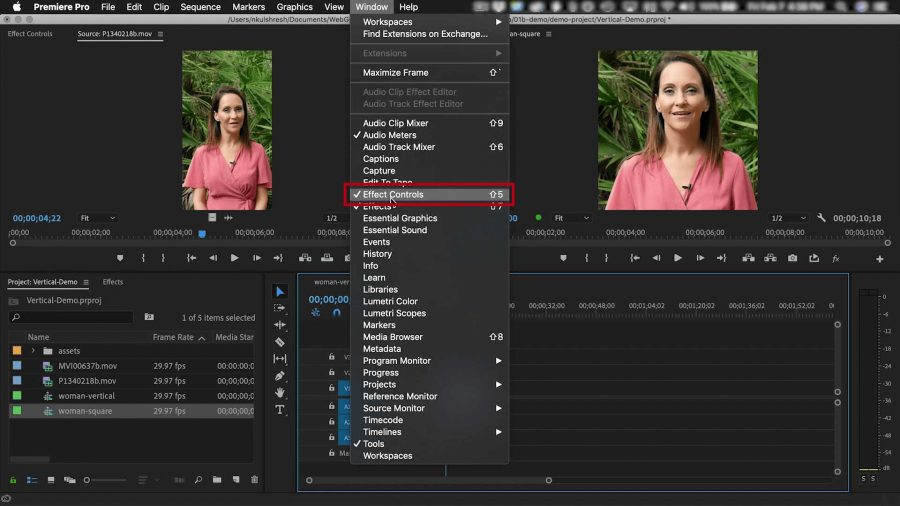Click timeline horizontal zoom scrollbar
This screenshot has height=506, width=900.
tap(429, 480)
